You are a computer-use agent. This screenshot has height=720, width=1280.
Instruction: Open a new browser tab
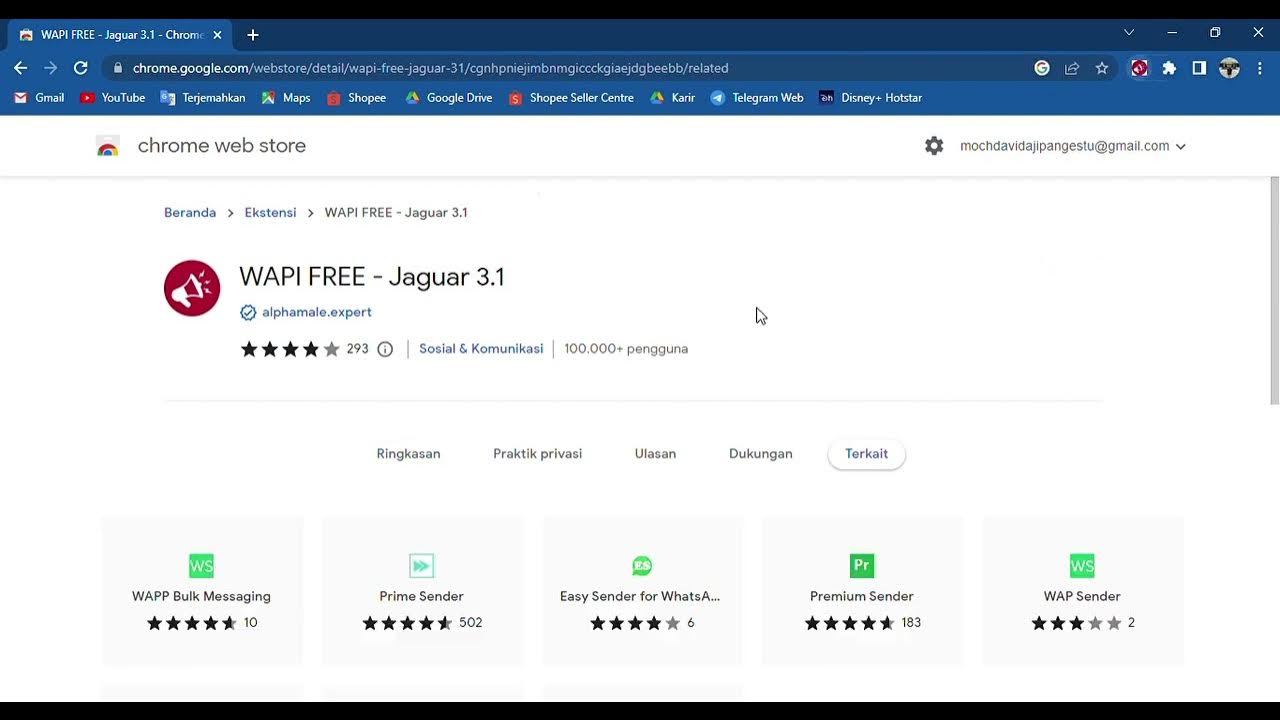(253, 35)
